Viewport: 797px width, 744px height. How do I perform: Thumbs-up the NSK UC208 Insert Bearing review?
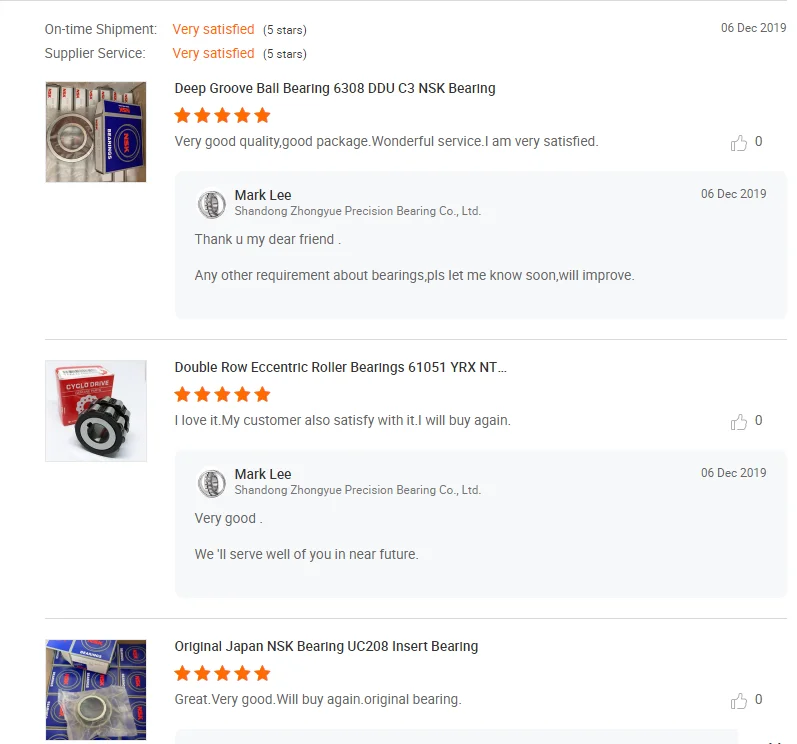click(739, 701)
